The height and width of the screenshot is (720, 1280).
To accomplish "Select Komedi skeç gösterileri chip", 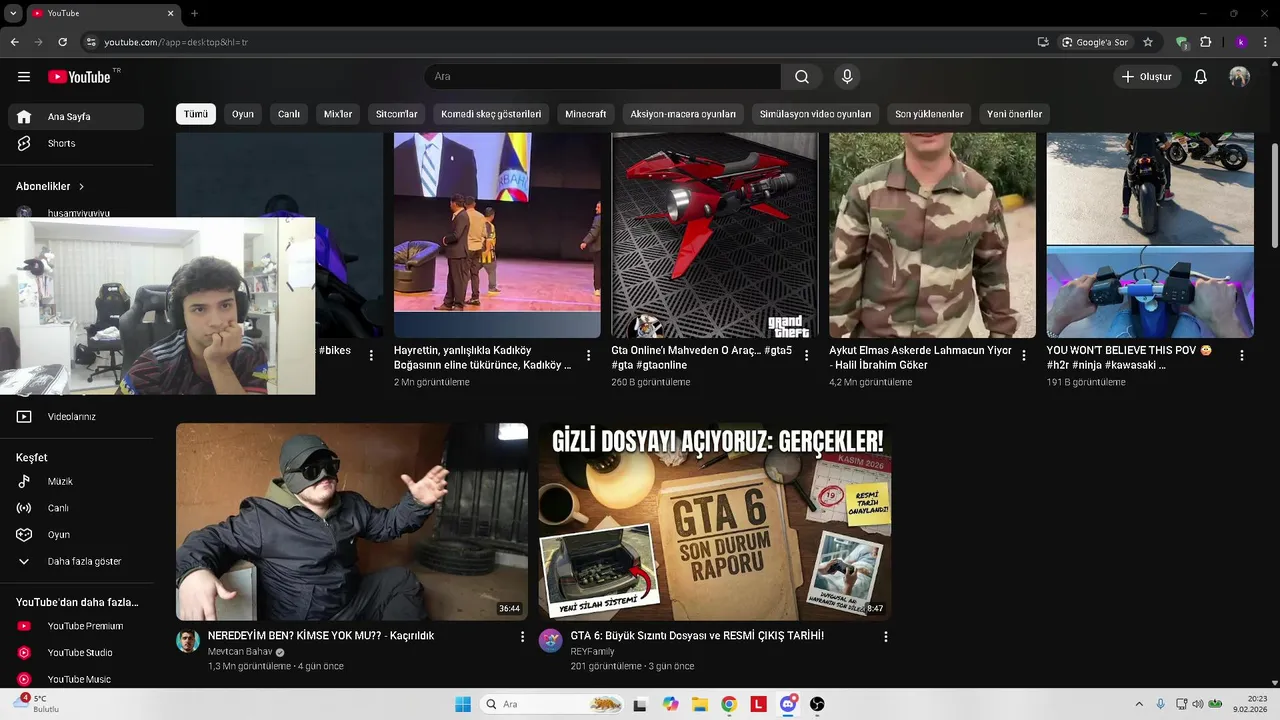I will click(x=491, y=114).
